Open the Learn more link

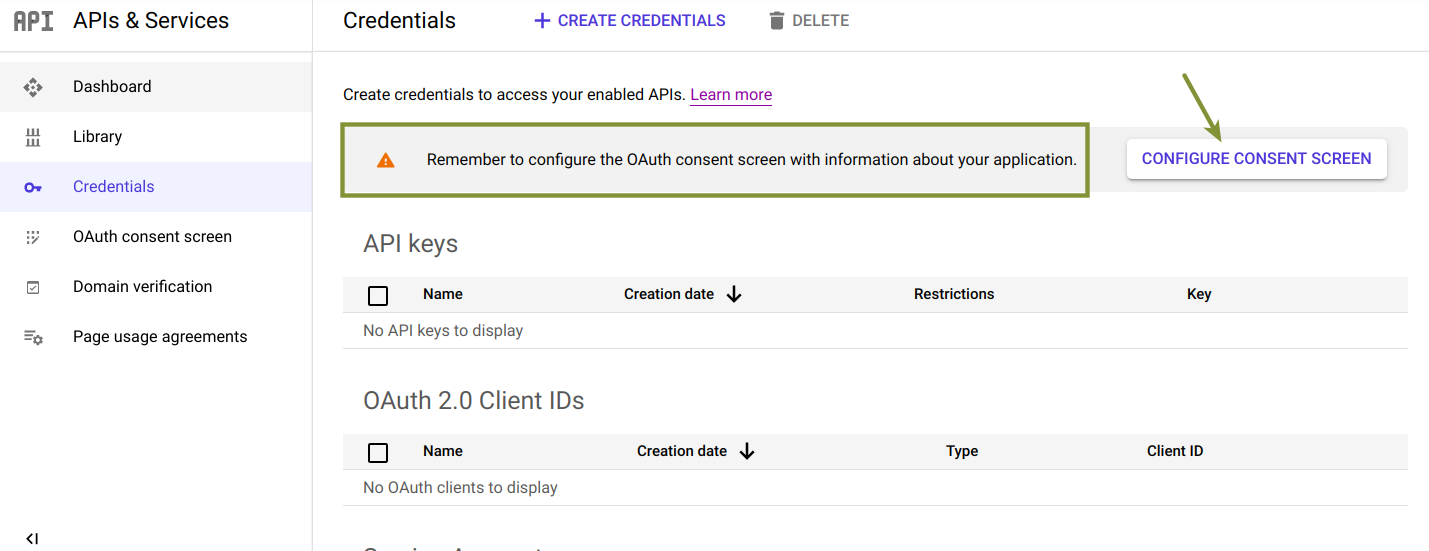pyautogui.click(x=730, y=95)
